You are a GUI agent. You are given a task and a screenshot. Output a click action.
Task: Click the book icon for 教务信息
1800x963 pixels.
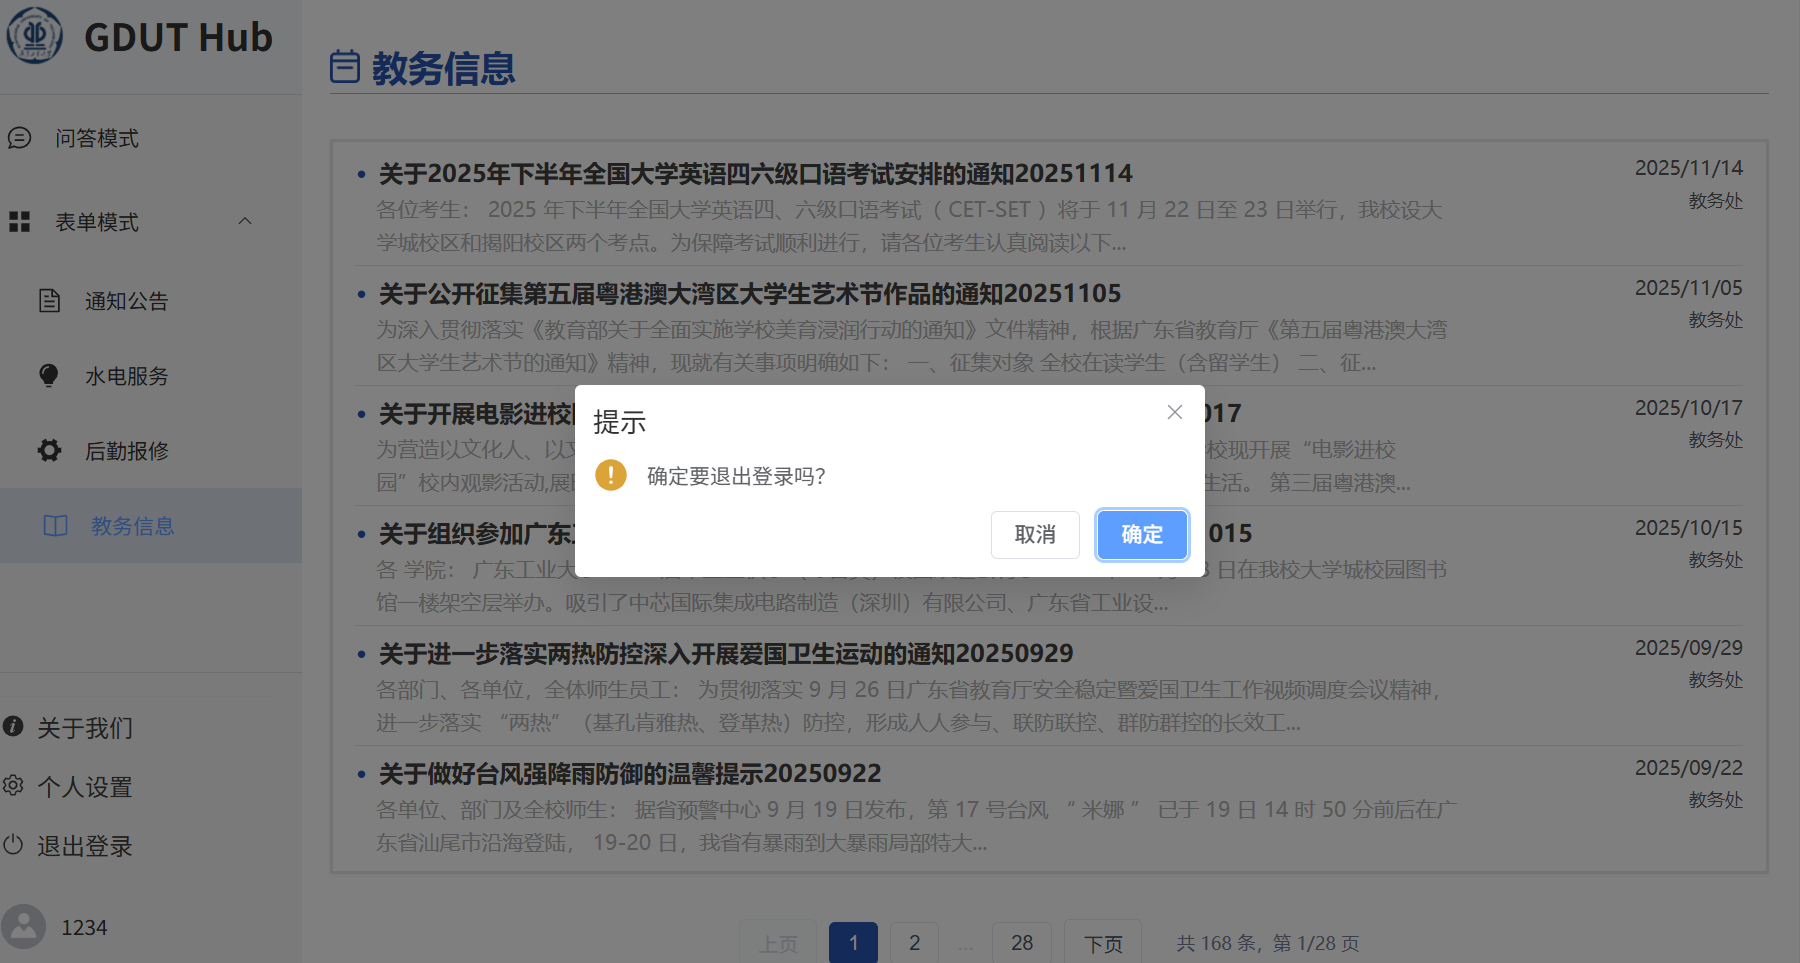pos(55,526)
